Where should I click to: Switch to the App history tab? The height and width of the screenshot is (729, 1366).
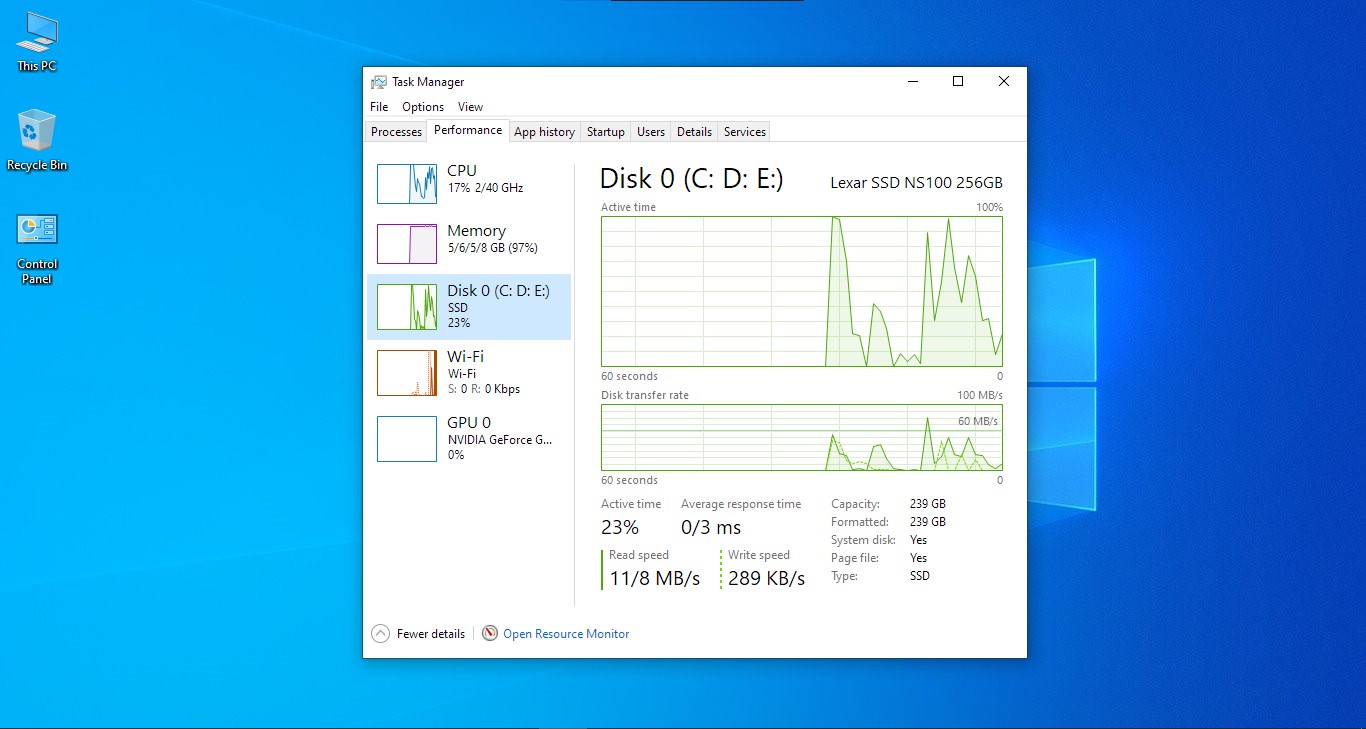click(544, 132)
